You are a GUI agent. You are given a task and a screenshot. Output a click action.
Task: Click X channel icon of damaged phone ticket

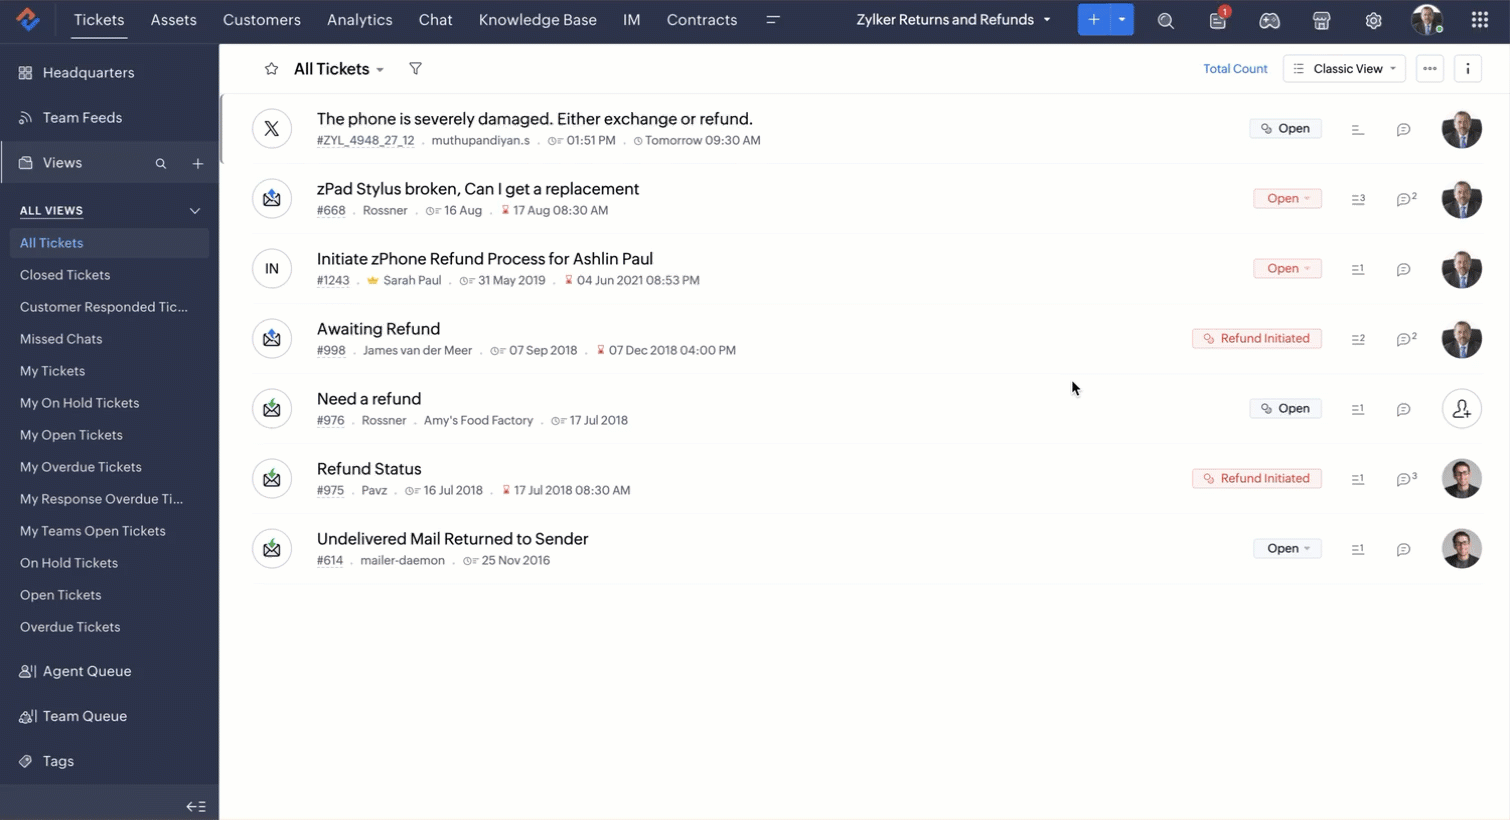[x=272, y=128]
